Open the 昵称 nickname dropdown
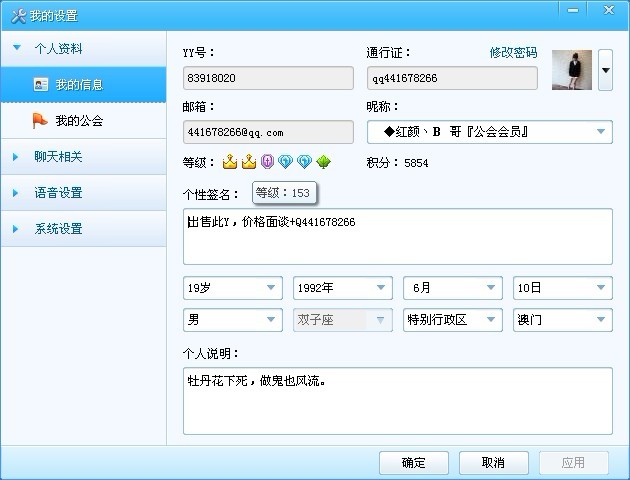 [x=490, y=132]
